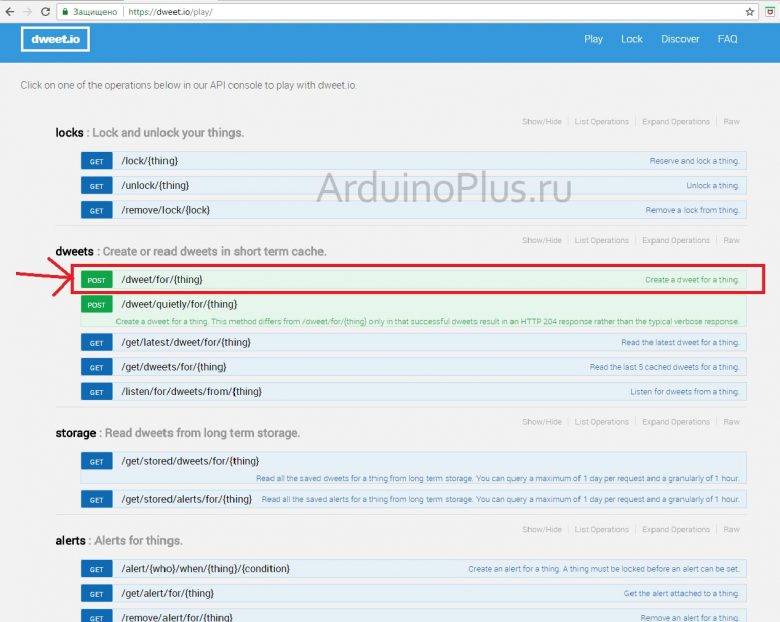Click Expand Operations for dweets section

(x=676, y=240)
